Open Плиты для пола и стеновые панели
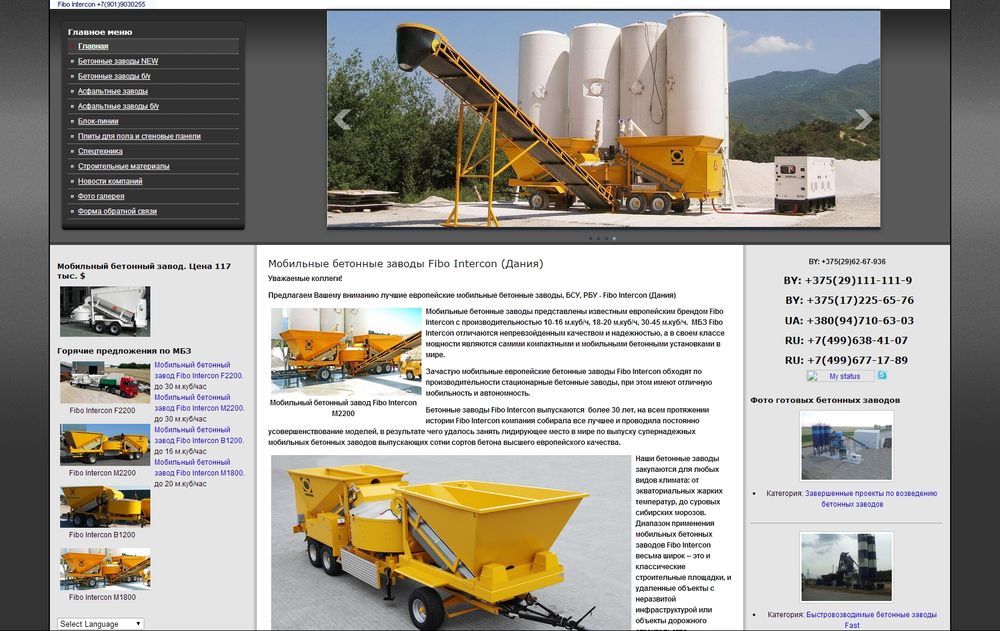The width and height of the screenshot is (1000, 631). [139, 136]
